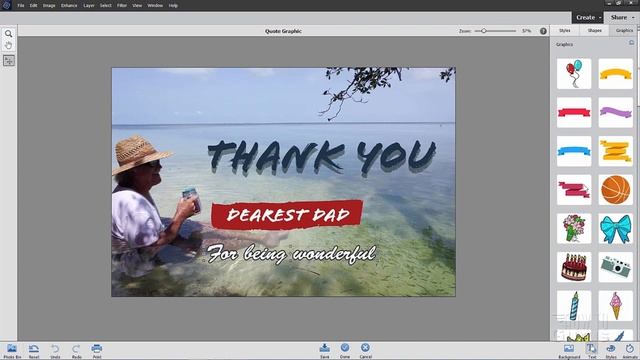Add the yellow banner graphic
640x360 pixels.
point(616,73)
